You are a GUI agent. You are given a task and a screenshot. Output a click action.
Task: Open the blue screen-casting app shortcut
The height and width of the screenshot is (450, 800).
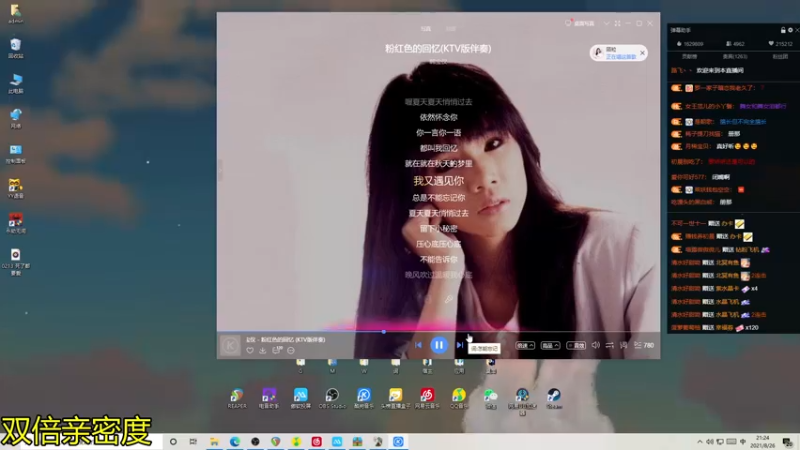[301, 398]
